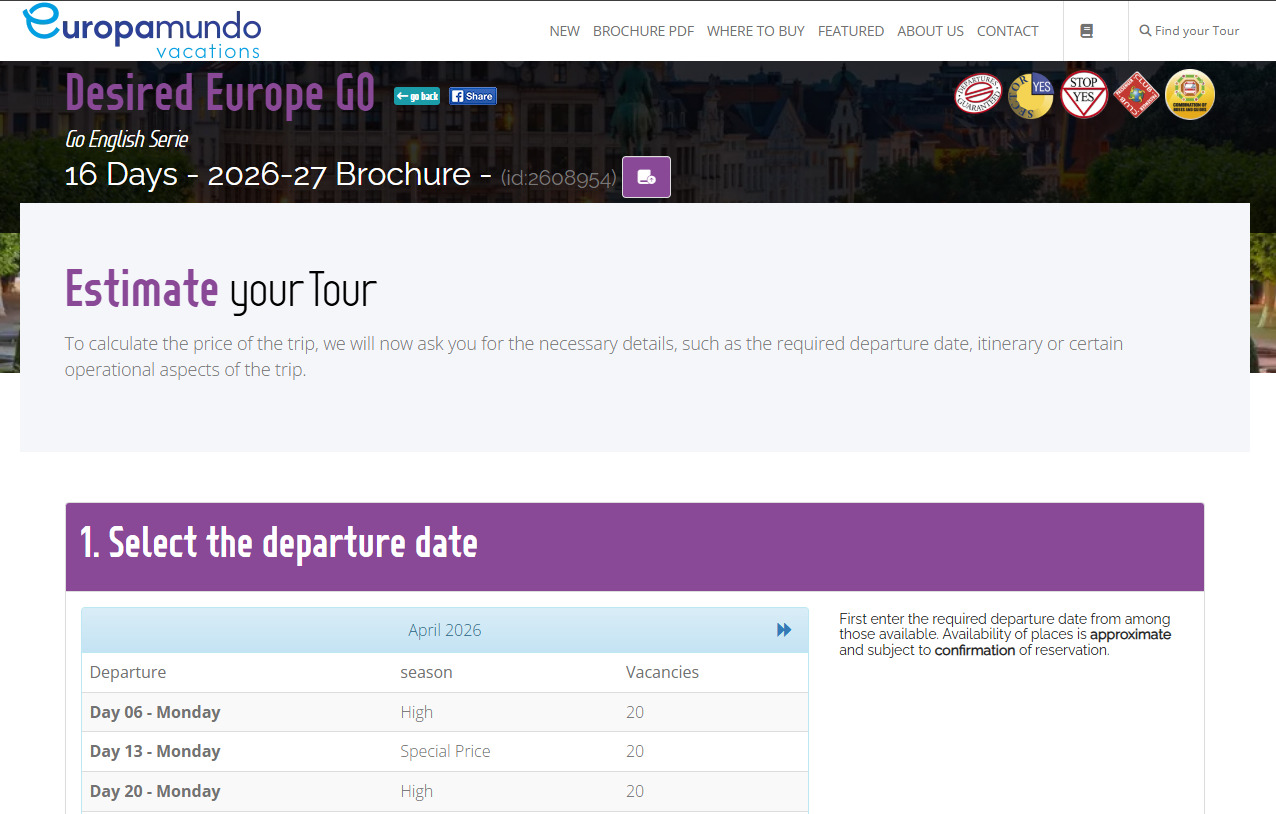Open the NEW menu item
Image resolution: width=1276 pixels, height=814 pixels.
click(564, 31)
